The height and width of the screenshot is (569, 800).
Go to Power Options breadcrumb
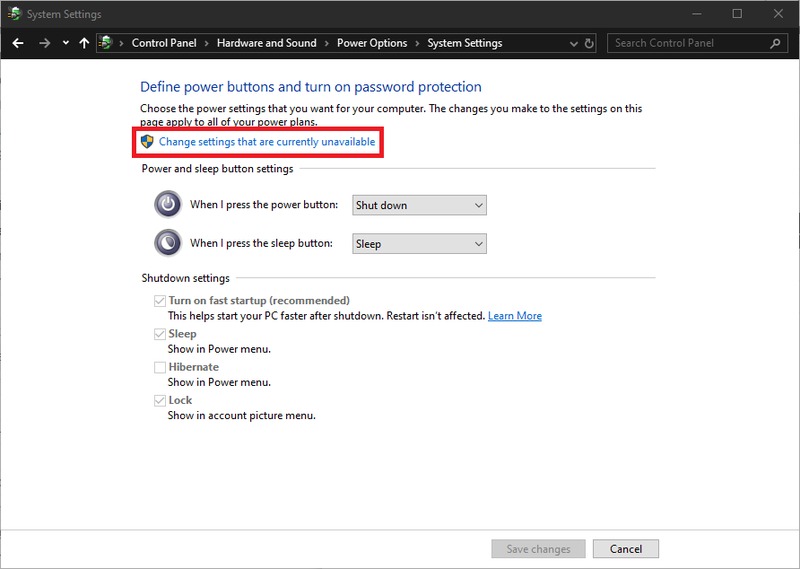pyautogui.click(x=372, y=43)
